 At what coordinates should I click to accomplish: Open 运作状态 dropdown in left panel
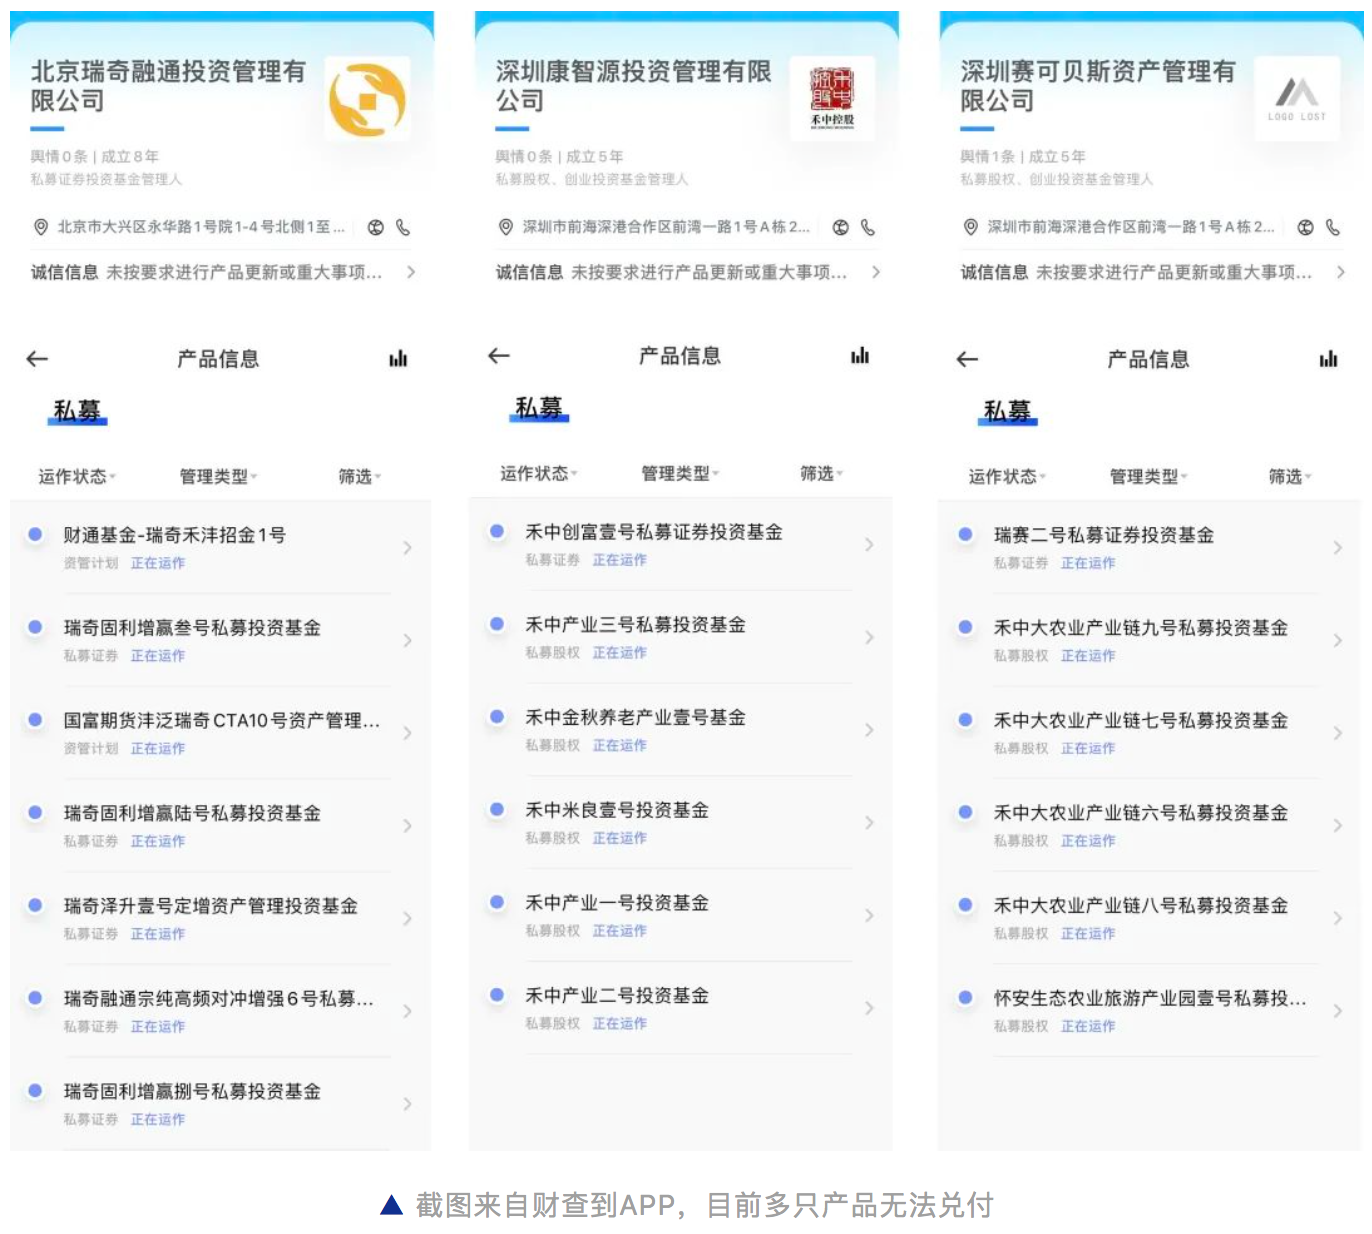(x=77, y=477)
